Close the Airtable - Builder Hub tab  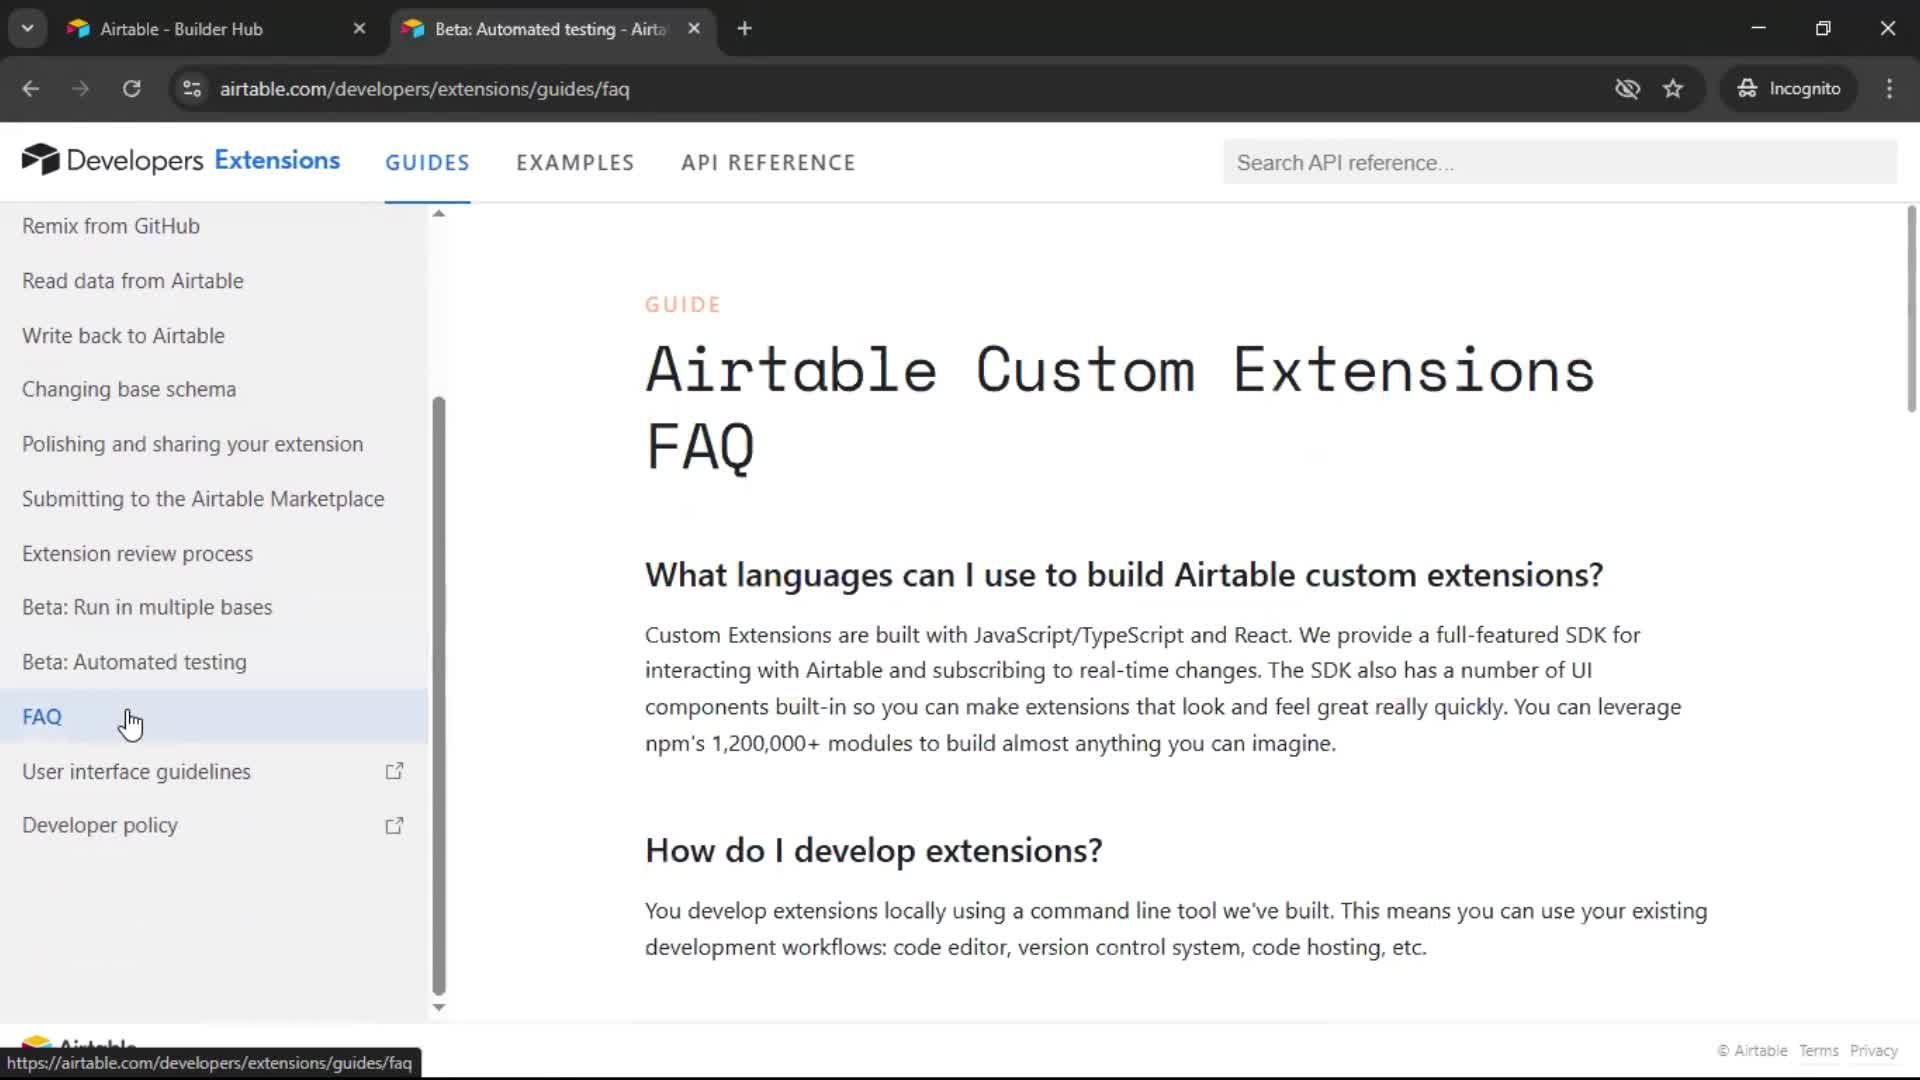tap(359, 29)
